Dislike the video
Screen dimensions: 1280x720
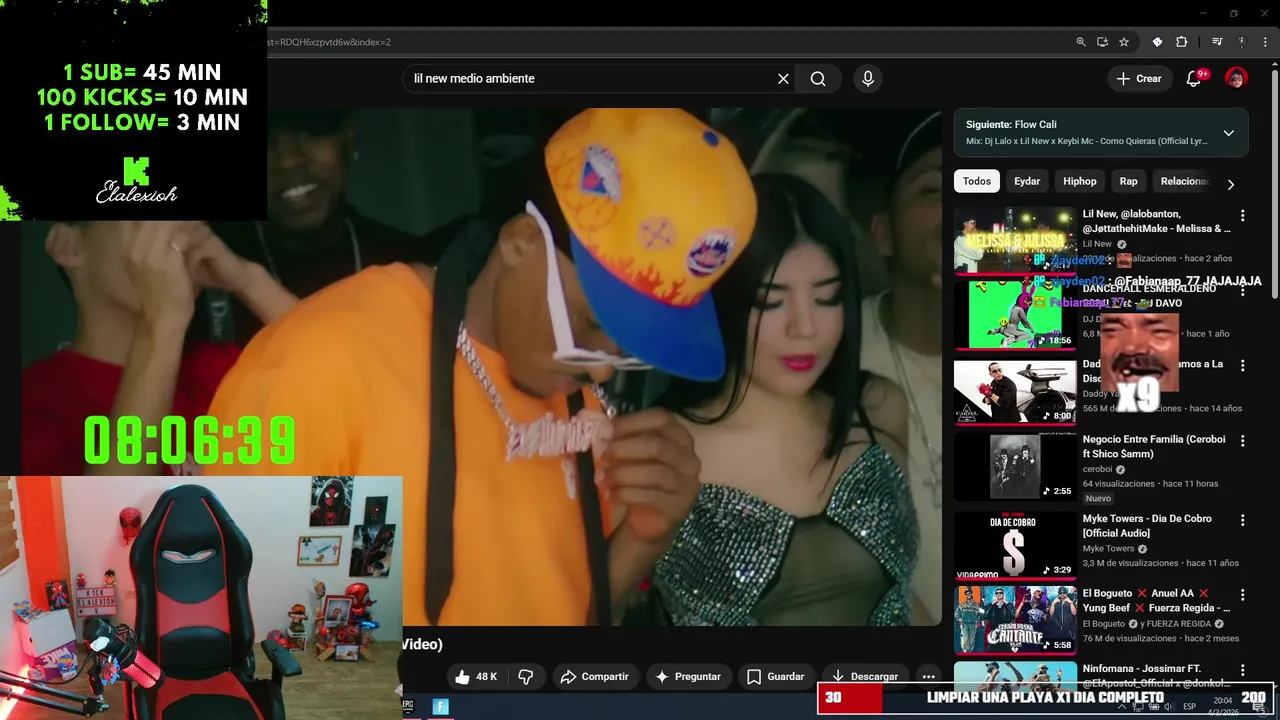526,677
